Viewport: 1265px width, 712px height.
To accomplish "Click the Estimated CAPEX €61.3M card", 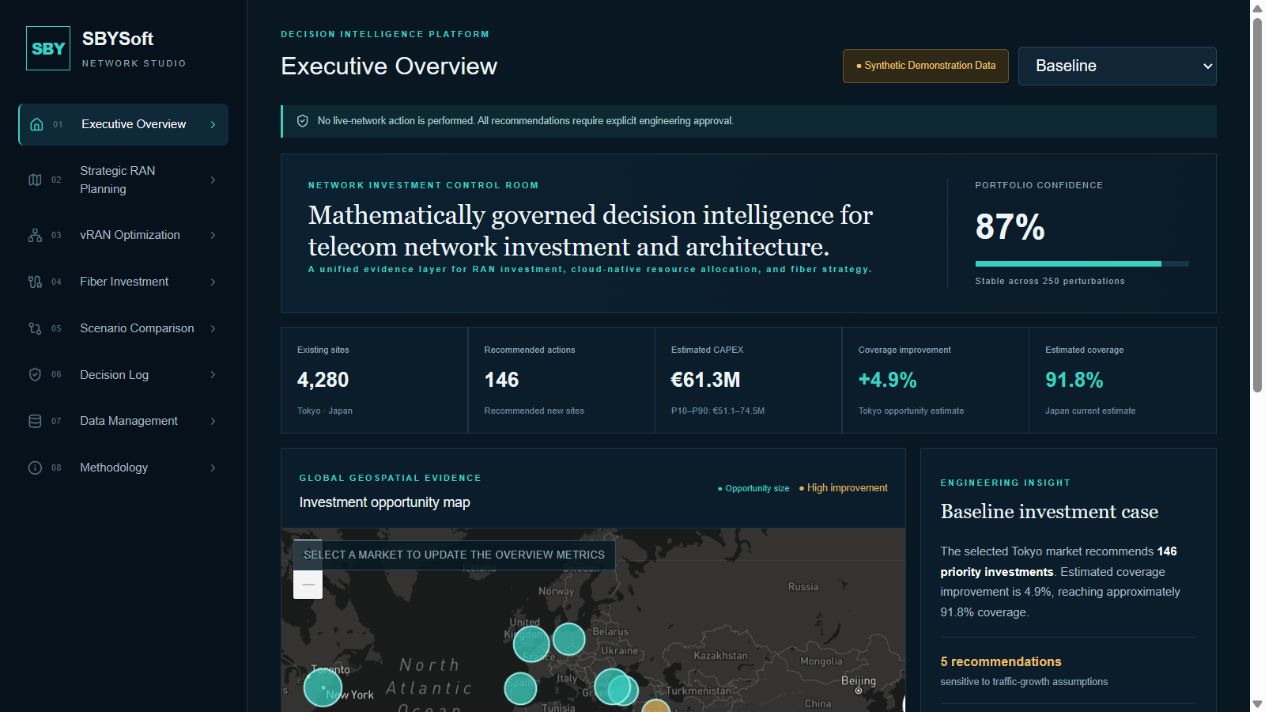I will pyautogui.click(x=748, y=380).
